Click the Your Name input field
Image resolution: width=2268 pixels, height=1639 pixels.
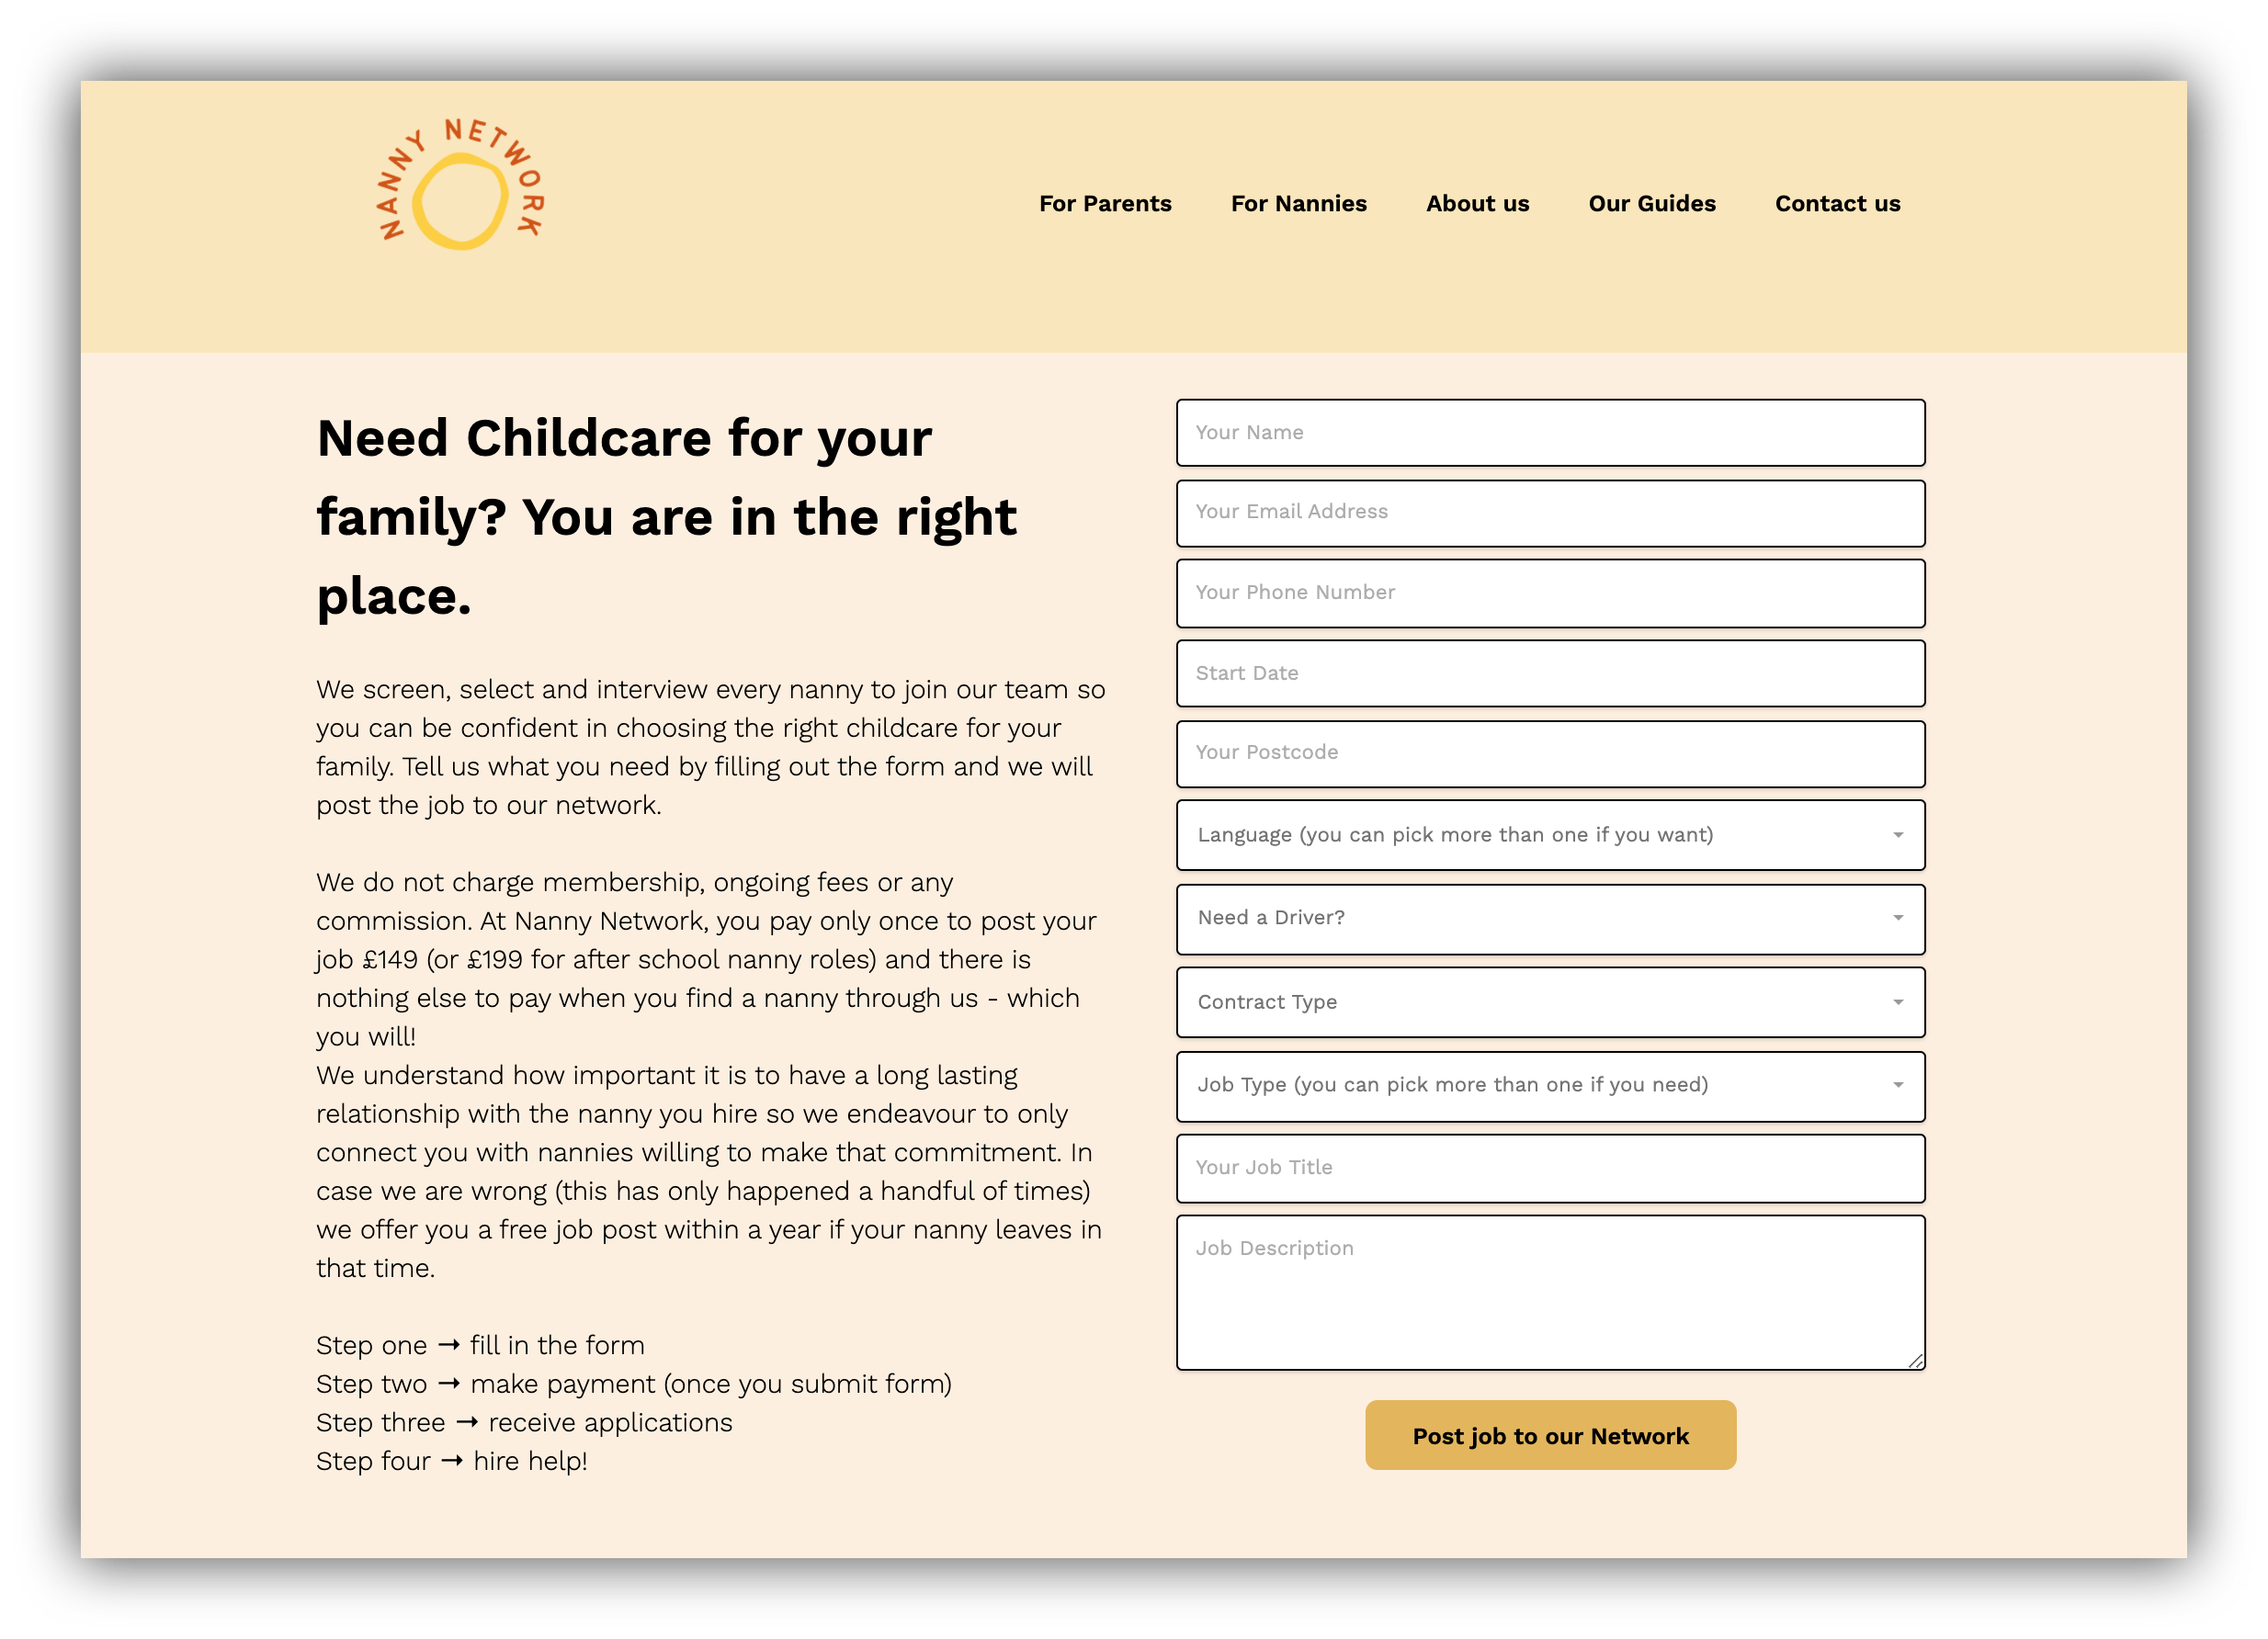(x=1551, y=431)
